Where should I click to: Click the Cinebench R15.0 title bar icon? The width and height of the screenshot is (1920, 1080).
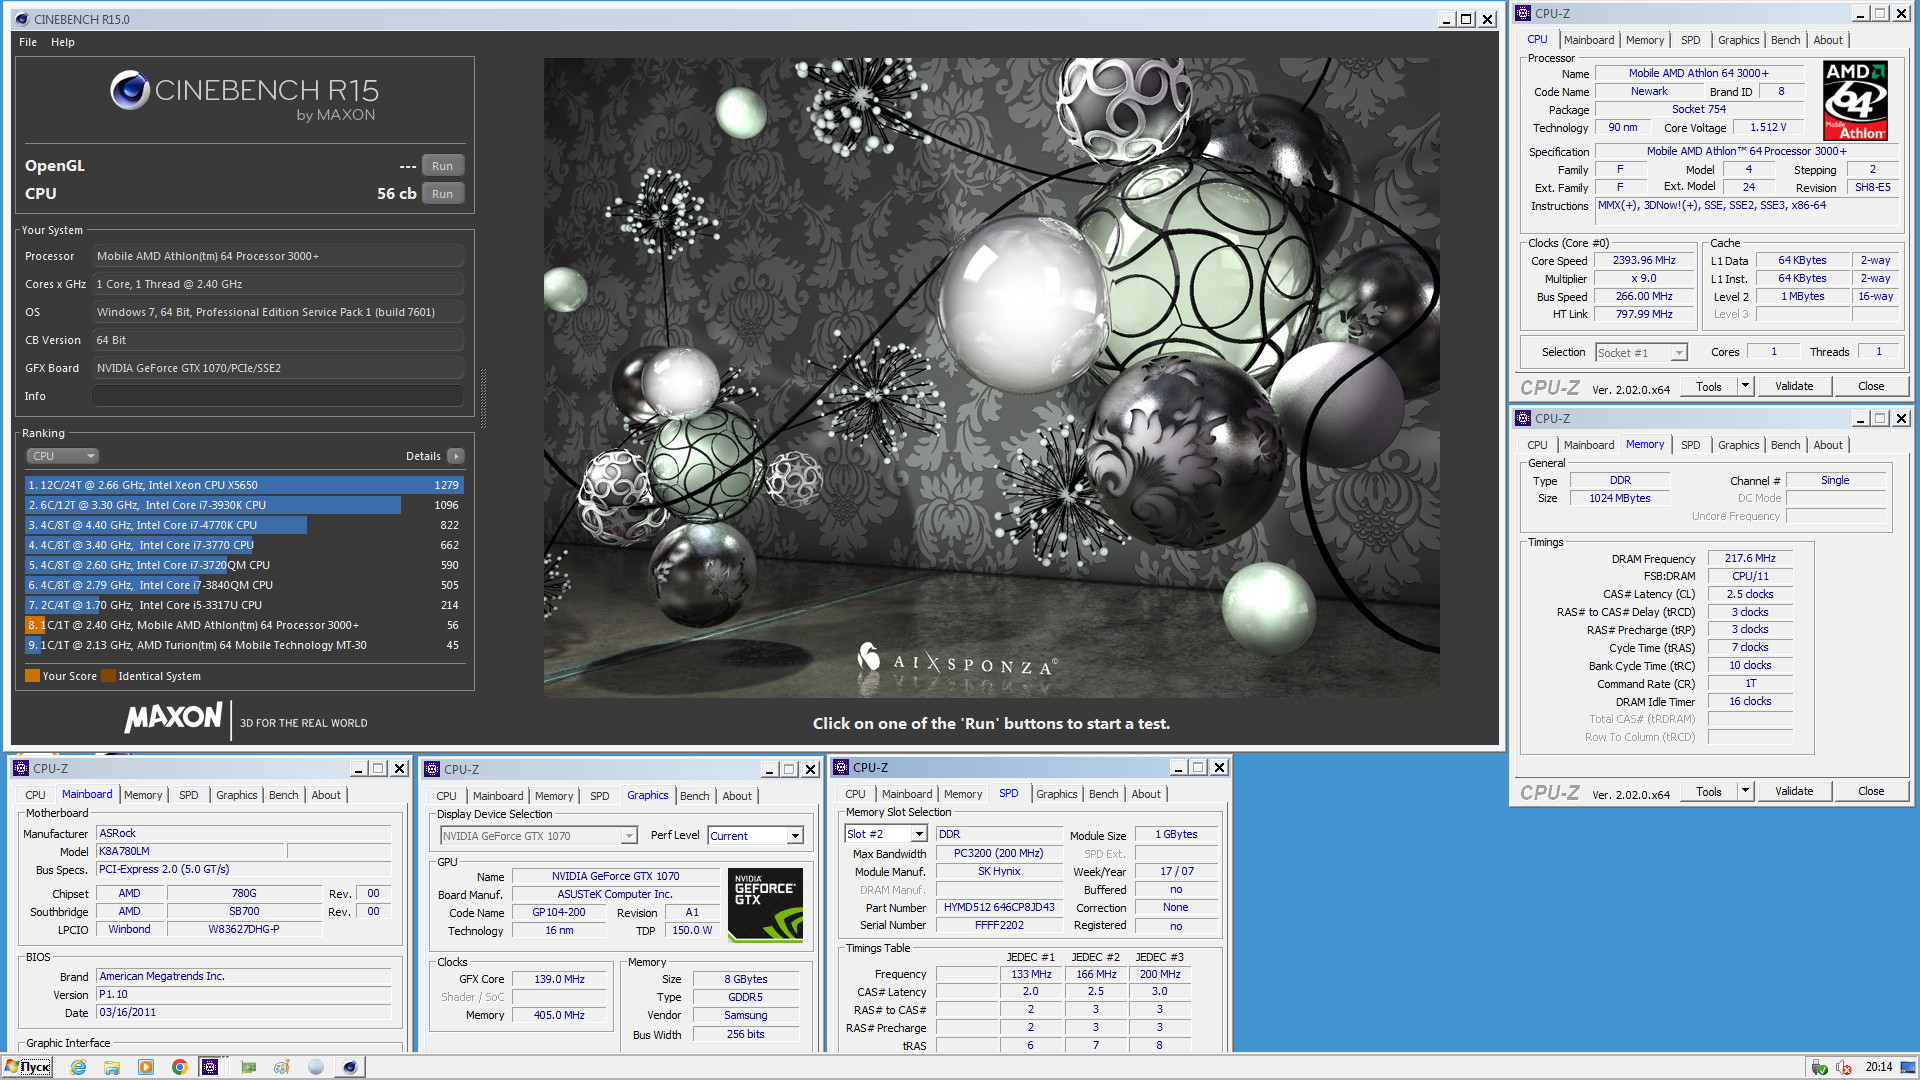click(x=22, y=19)
